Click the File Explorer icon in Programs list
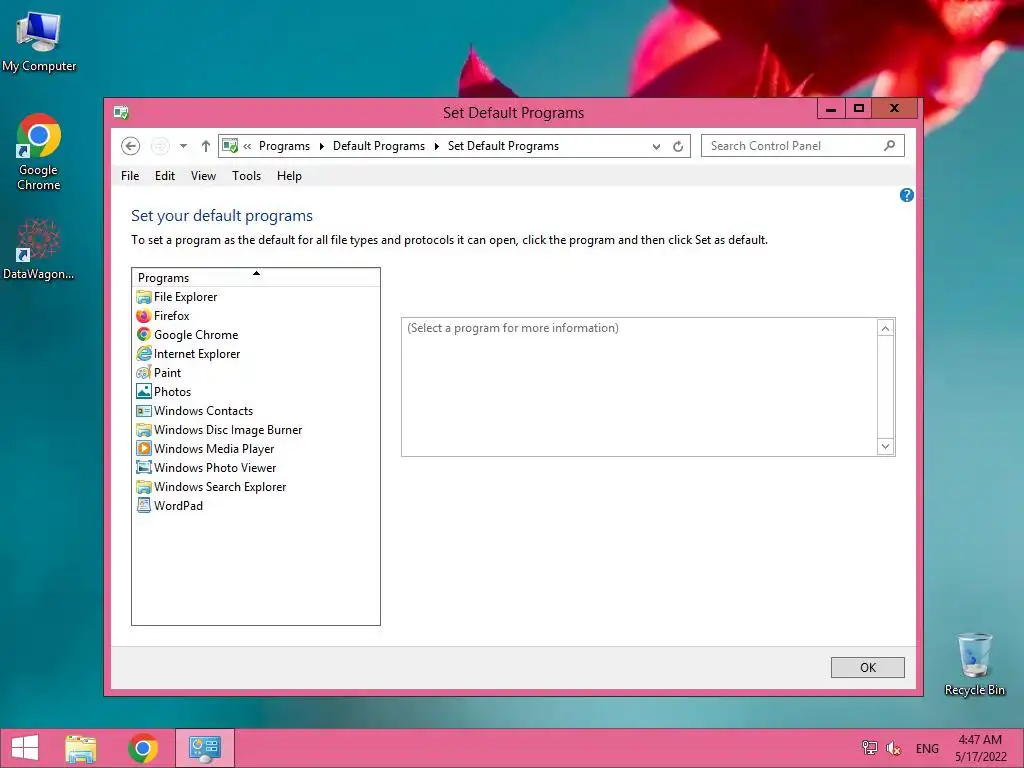This screenshot has height=768, width=1024. point(144,297)
